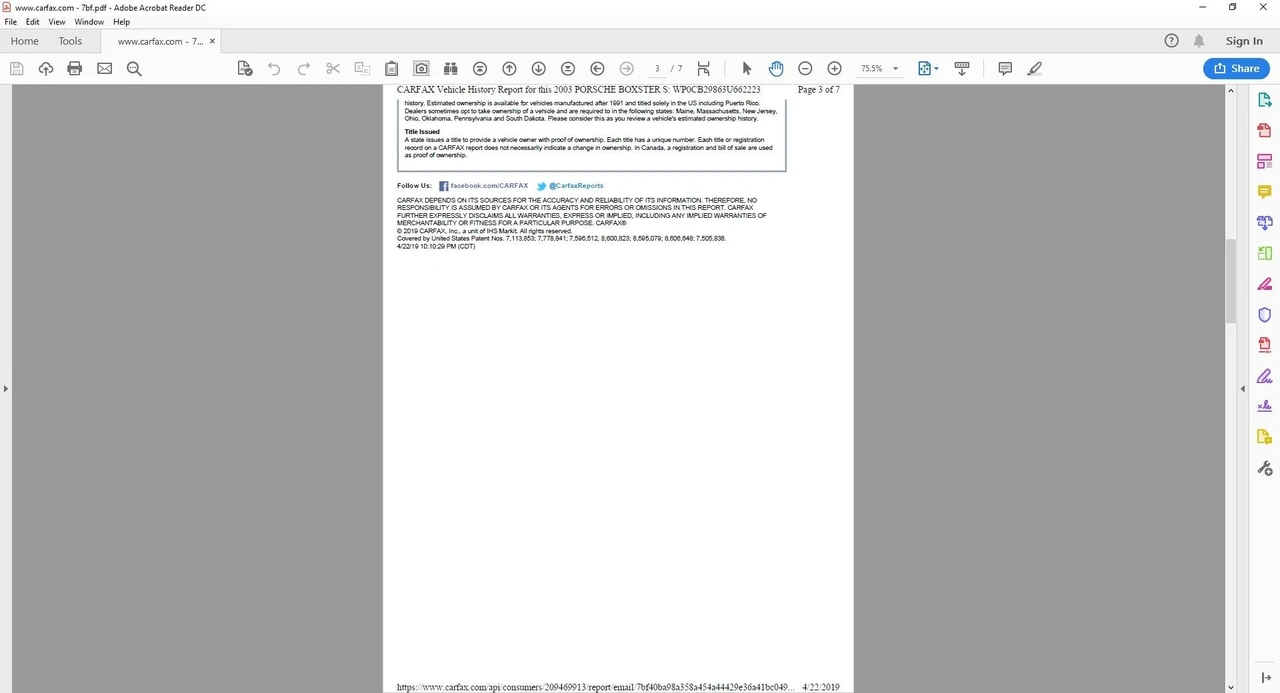Viewport: 1280px width, 693px height.
Task: Go to previous page arrow
Action: coord(509,68)
